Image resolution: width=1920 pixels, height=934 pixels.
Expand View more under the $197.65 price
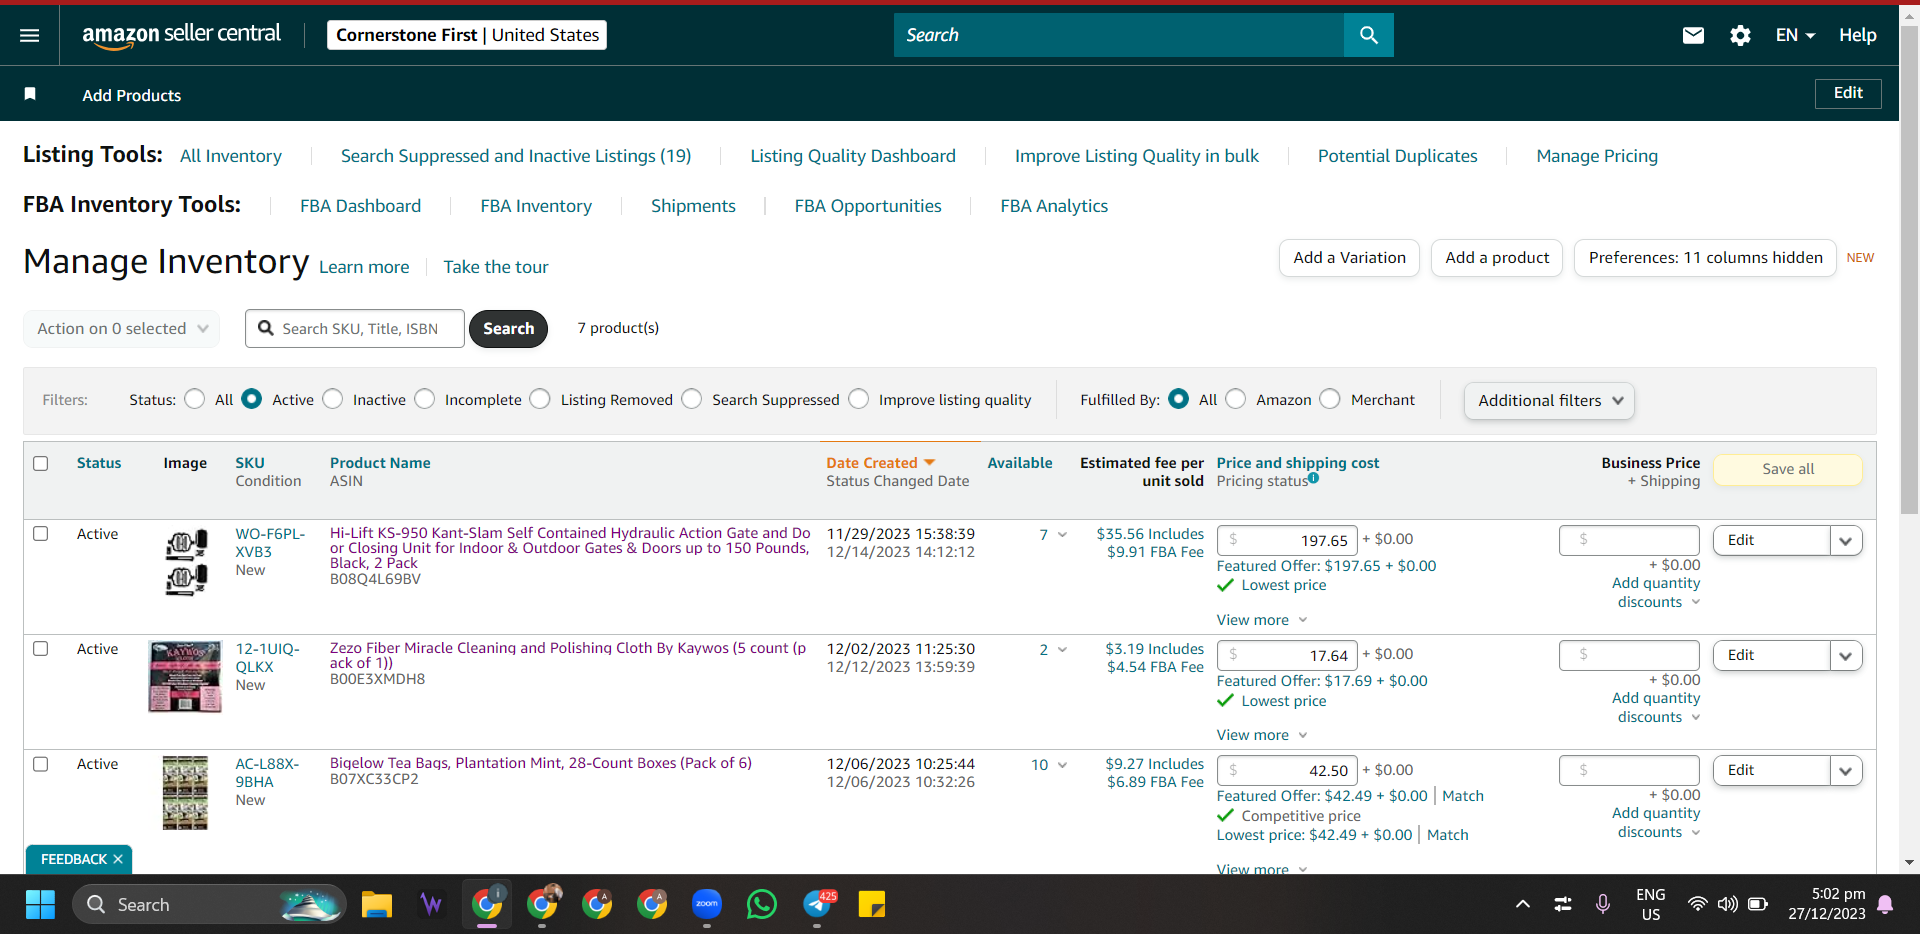point(1262,620)
